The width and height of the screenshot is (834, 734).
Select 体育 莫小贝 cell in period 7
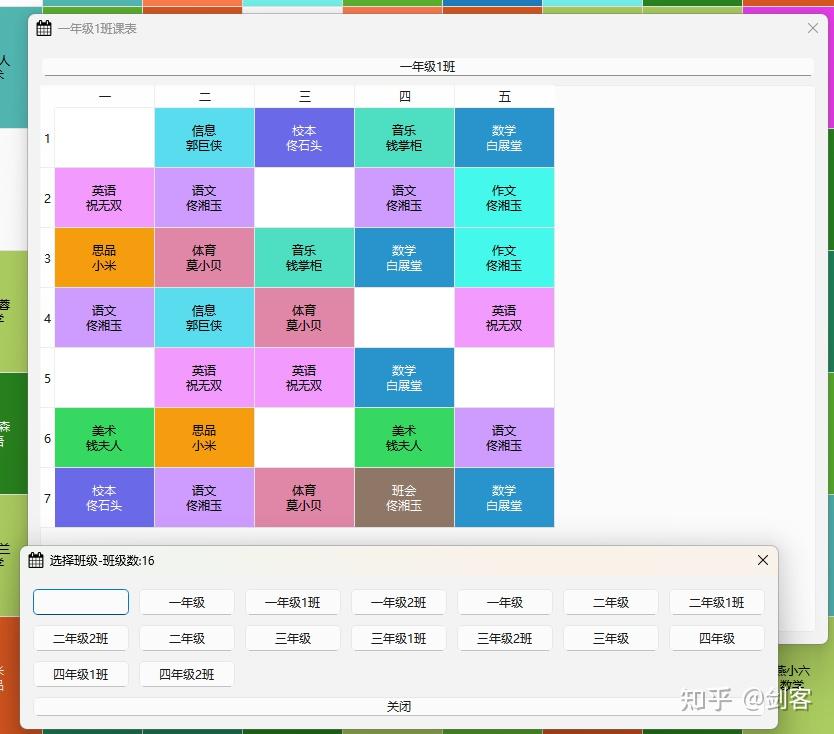coord(304,498)
